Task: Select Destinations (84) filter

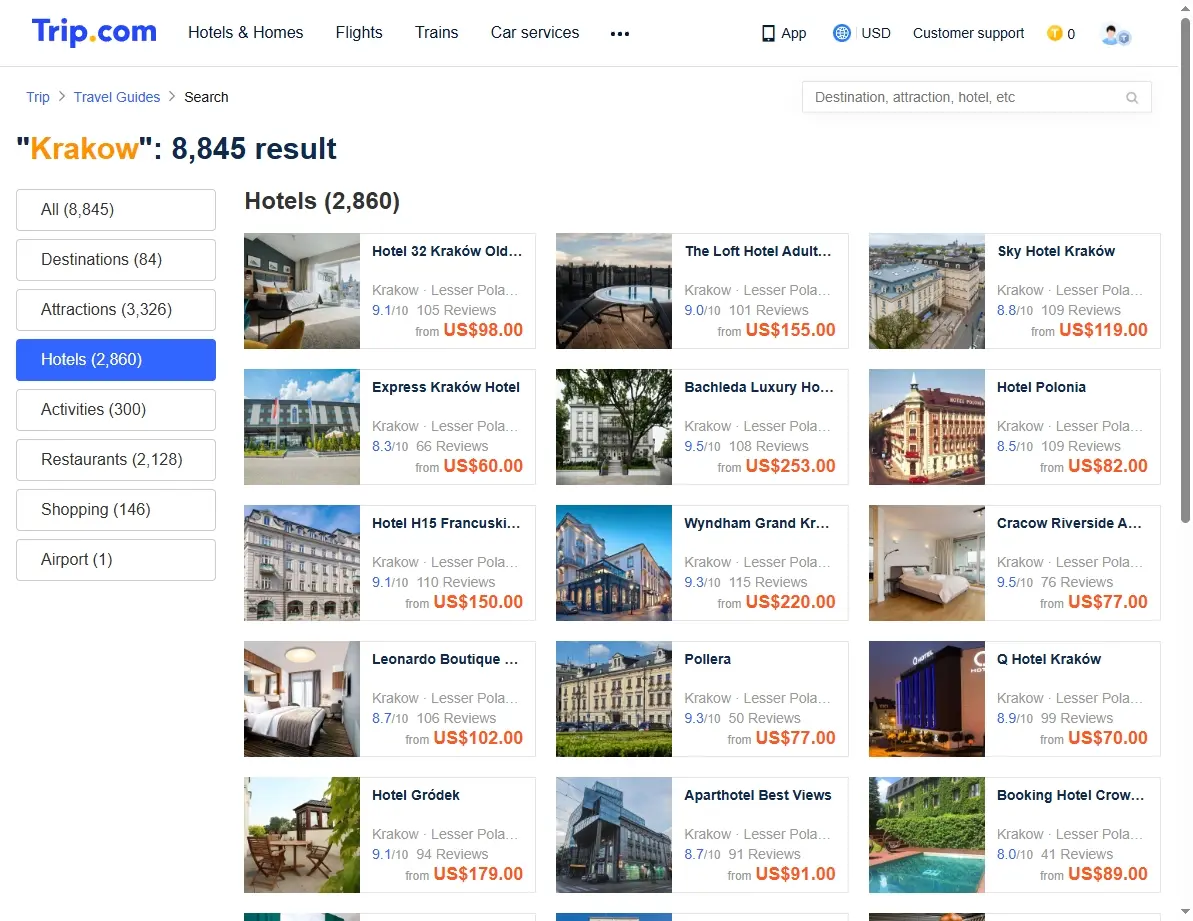Action: coord(116,260)
